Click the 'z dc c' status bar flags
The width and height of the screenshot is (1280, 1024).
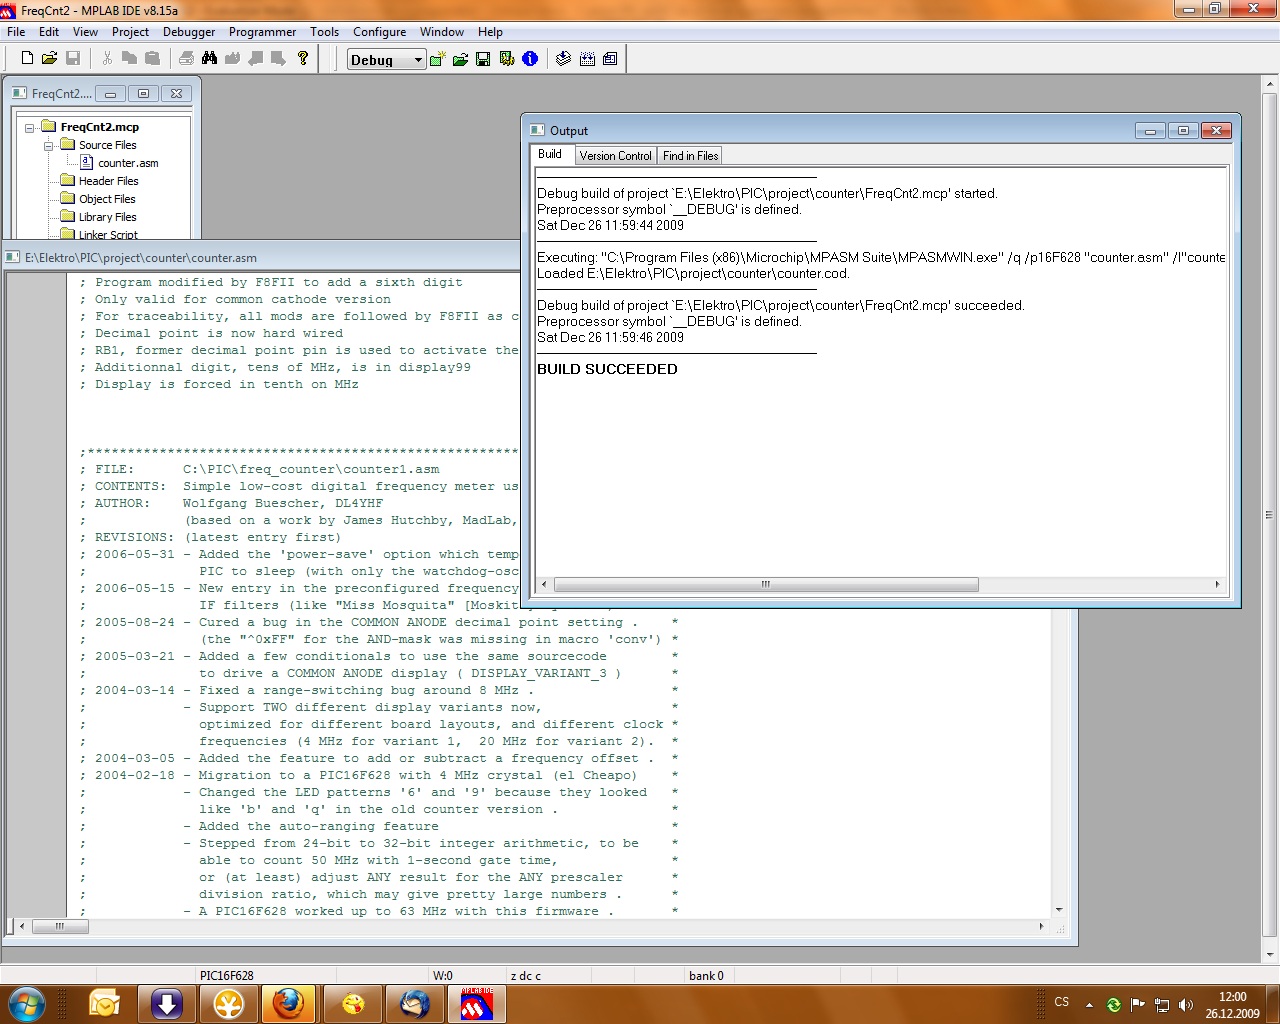(x=526, y=976)
